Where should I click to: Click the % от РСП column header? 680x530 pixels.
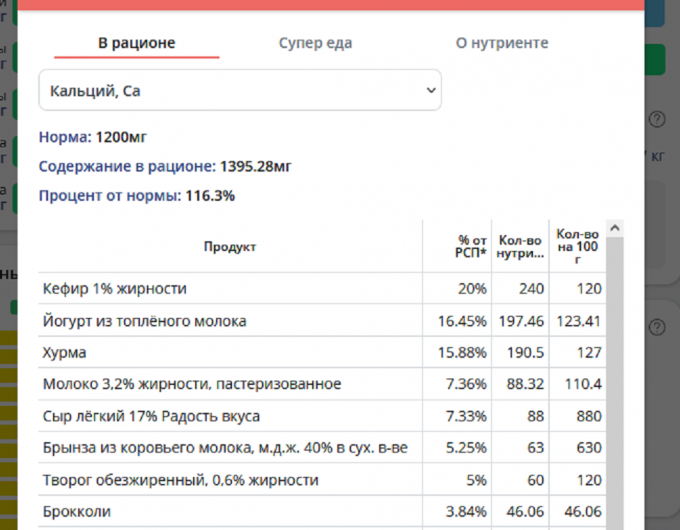[x=471, y=246]
